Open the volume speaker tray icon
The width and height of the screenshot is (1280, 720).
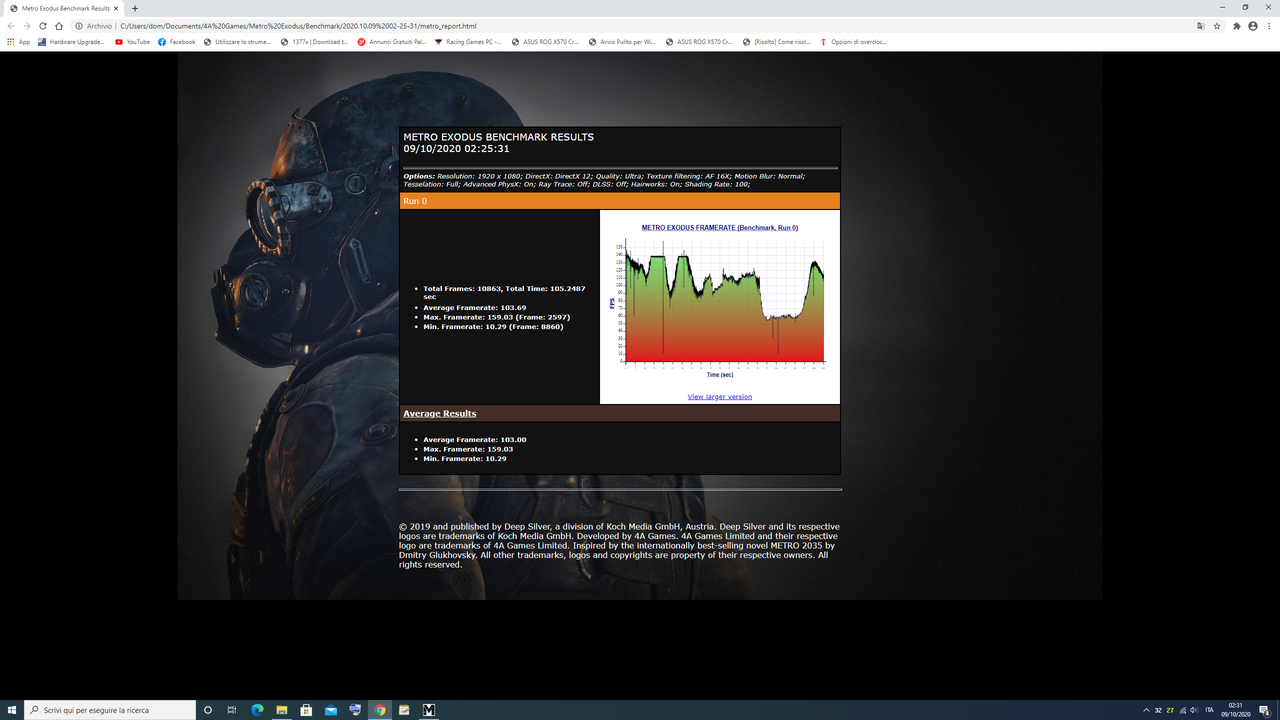coord(1195,710)
